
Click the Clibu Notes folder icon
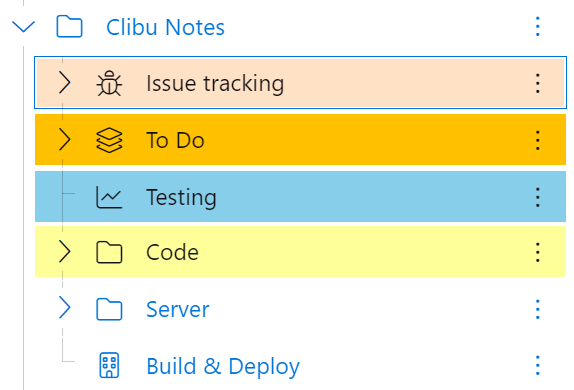click(69, 26)
